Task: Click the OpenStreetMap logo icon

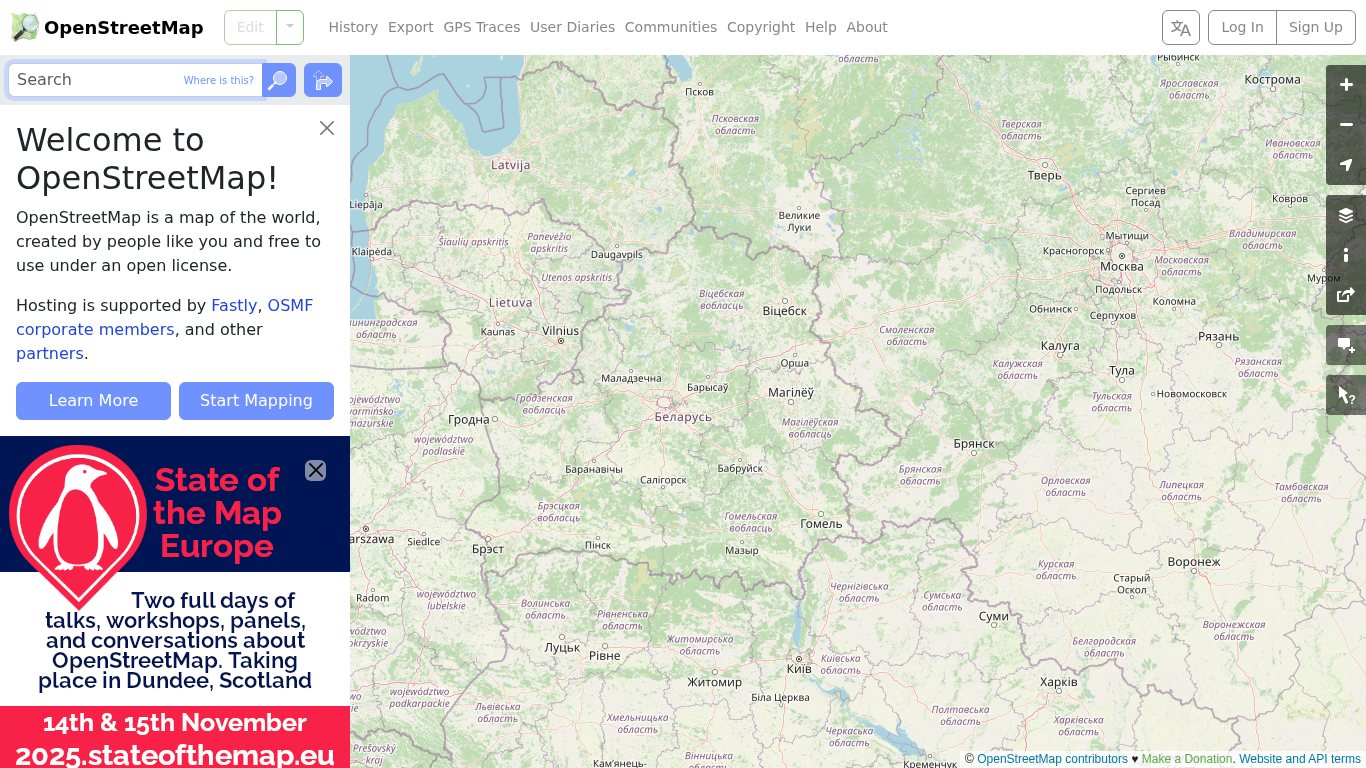Action: (x=25, y=27)
